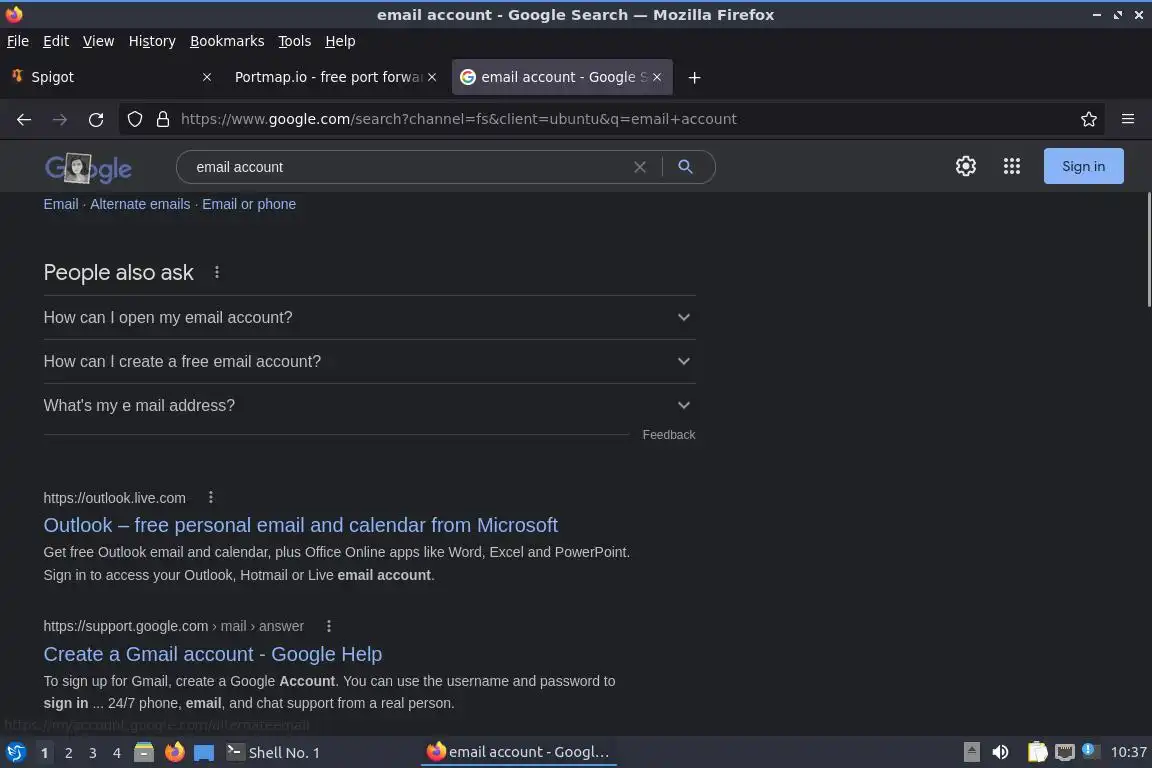This screenshot has width=1152, height=768.
Task: Open the Tools menu
Action: (x=295, y=41)
